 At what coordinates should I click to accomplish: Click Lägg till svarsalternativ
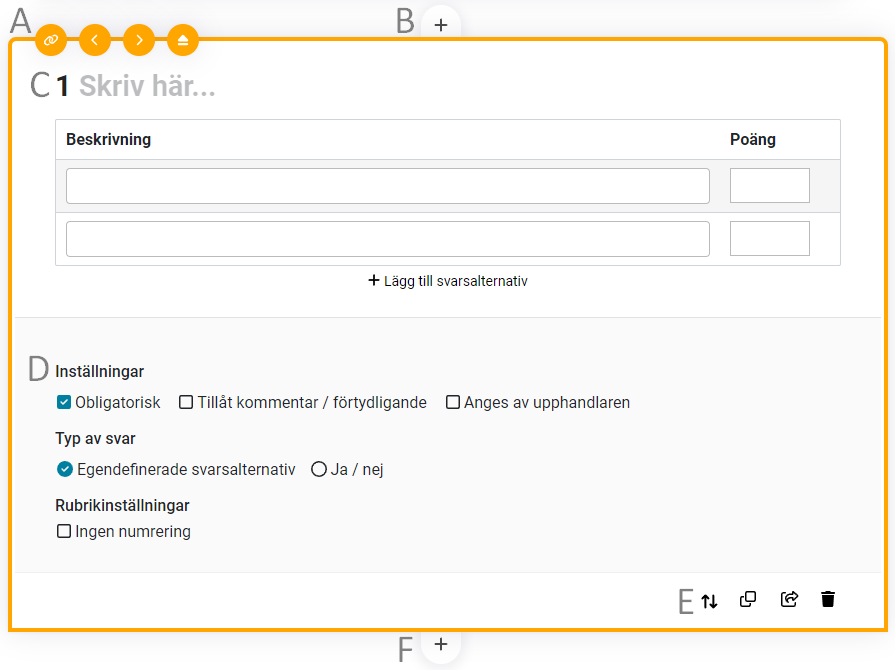pyautogui.click(x=448, y=281)
